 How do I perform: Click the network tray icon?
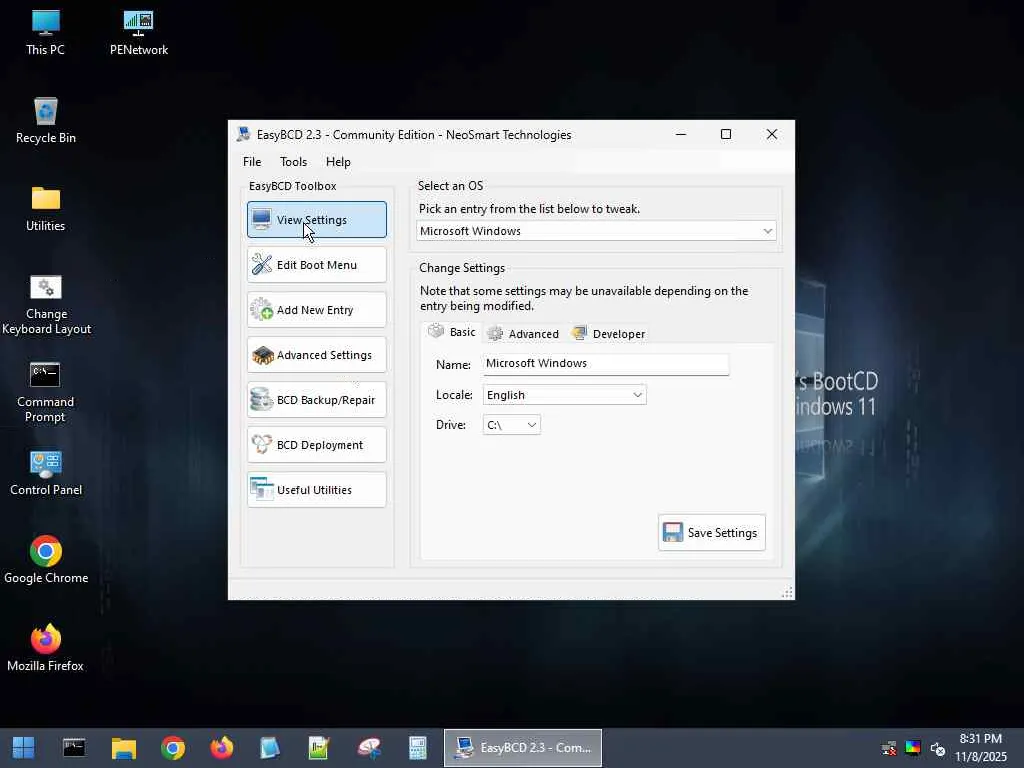click(889, 748)
